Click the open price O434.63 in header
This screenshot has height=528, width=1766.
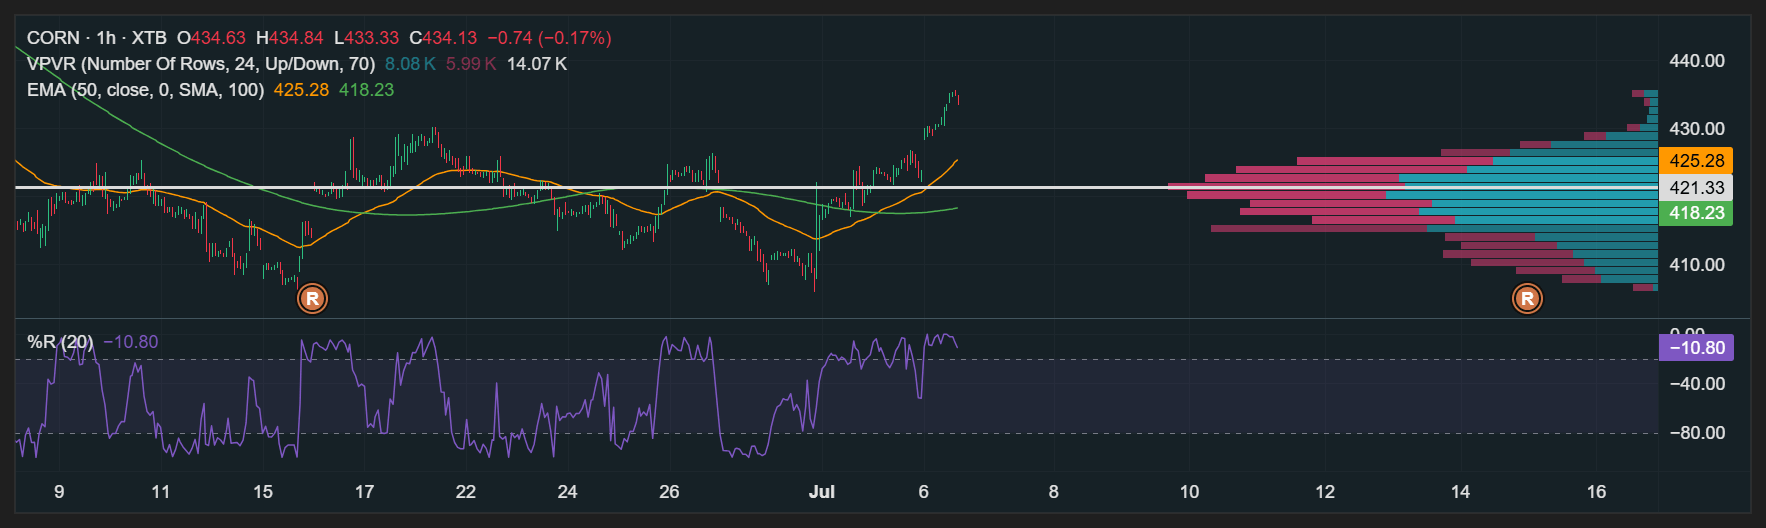point(211,38)
